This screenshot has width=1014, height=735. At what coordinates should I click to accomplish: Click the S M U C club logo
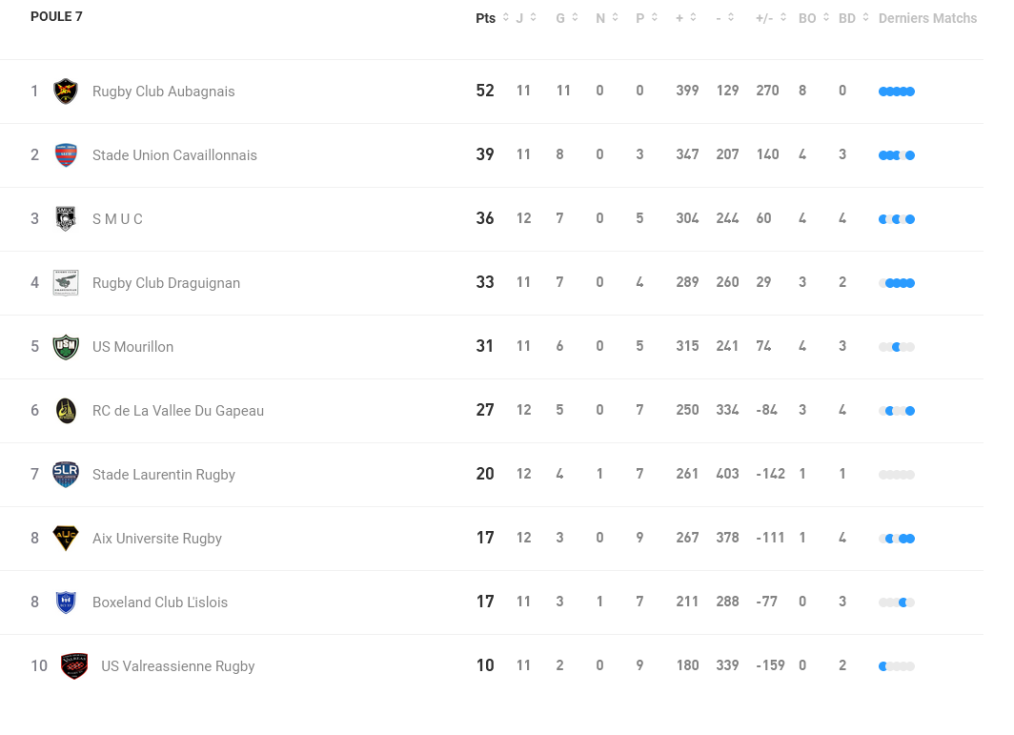click(66, 219)
